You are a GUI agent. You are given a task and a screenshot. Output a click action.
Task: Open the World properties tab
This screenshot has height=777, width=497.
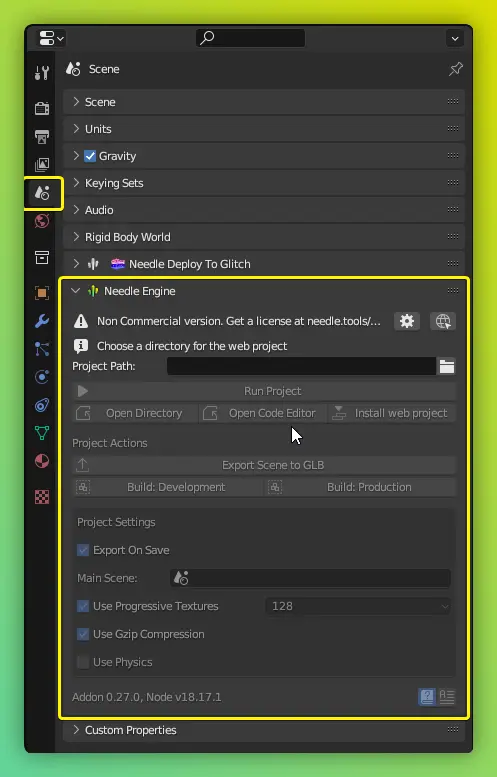point(42,221)
